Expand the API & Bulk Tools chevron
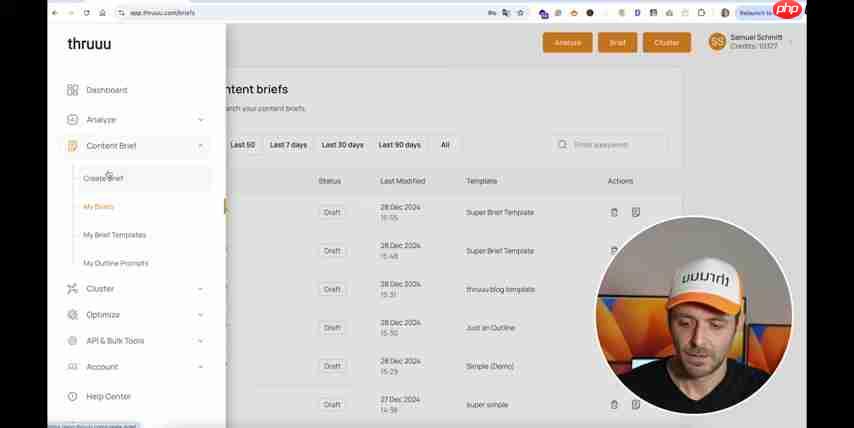 click(x=200, y=340)
